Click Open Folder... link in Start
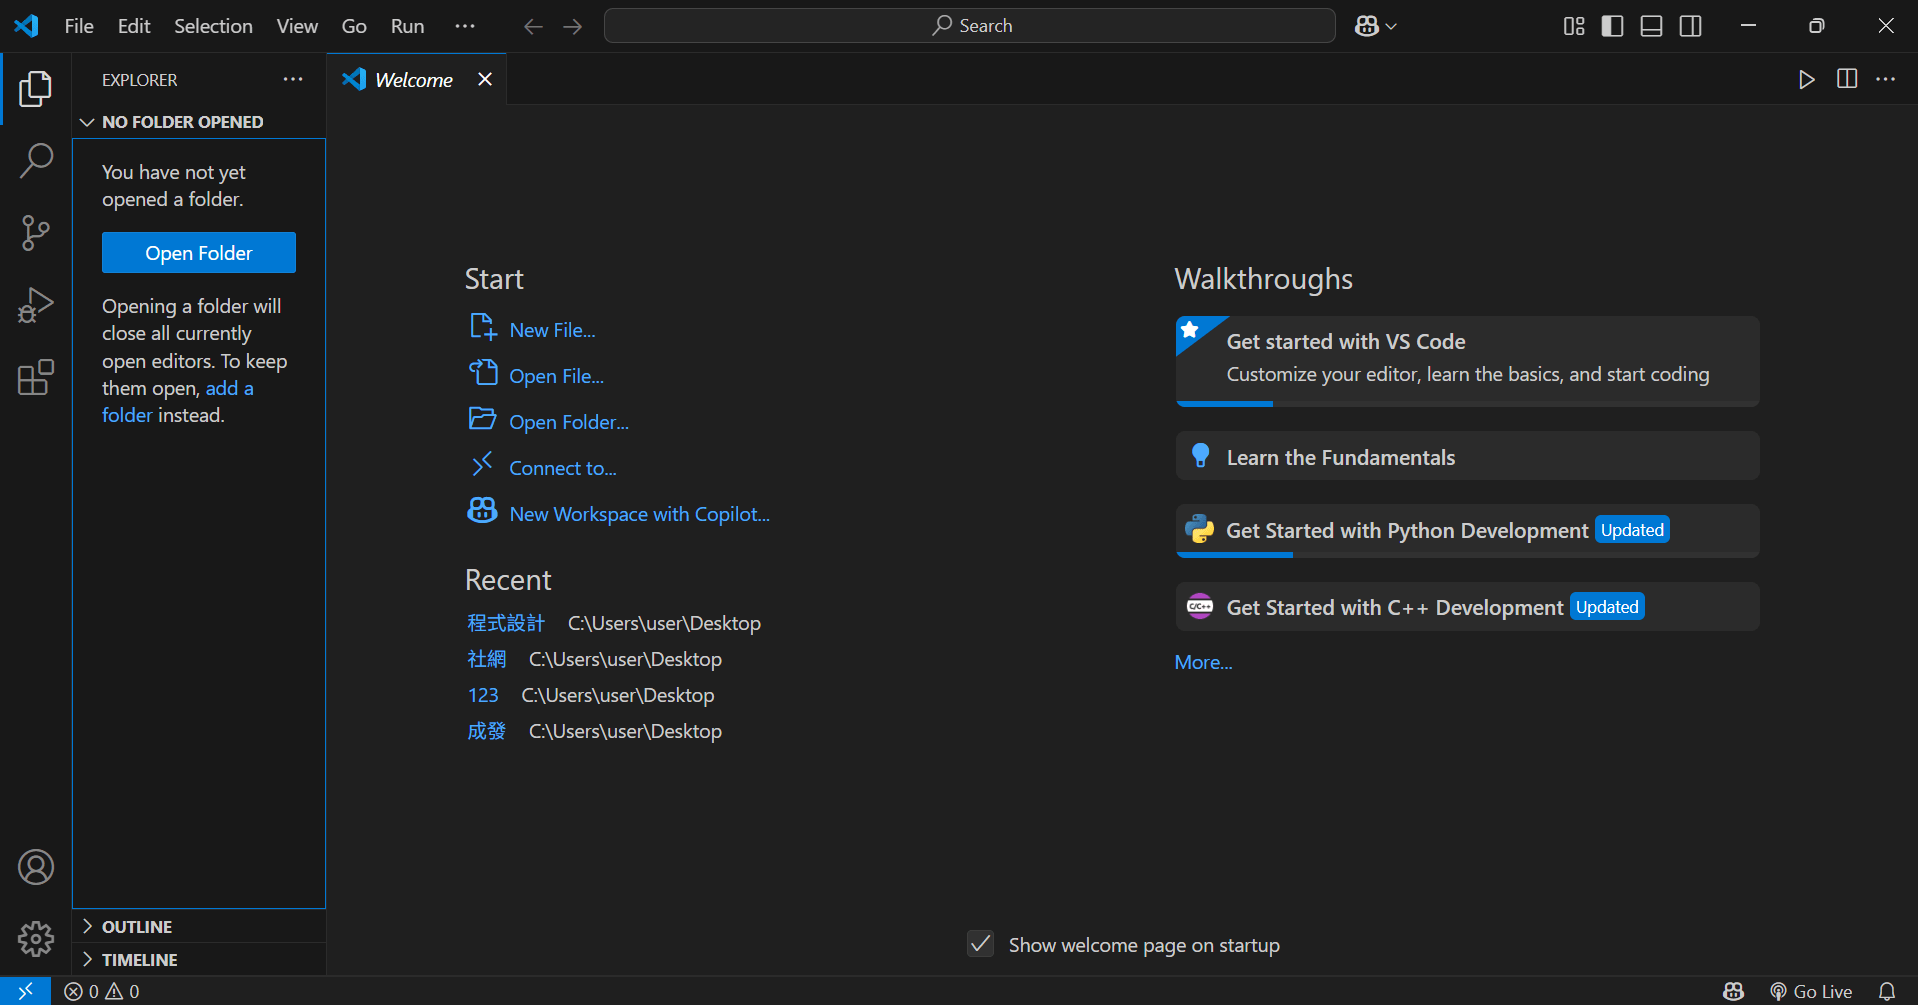 tap(569, 422)
